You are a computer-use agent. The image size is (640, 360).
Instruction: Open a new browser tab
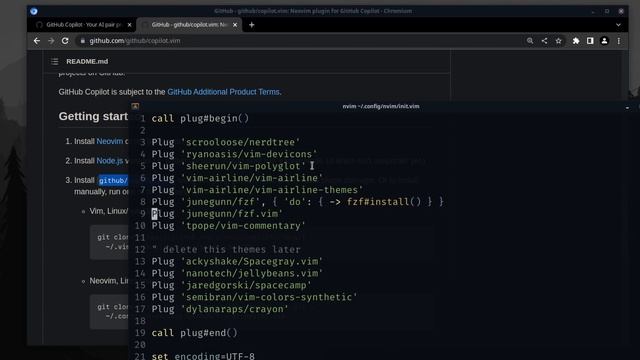point(251,25)
